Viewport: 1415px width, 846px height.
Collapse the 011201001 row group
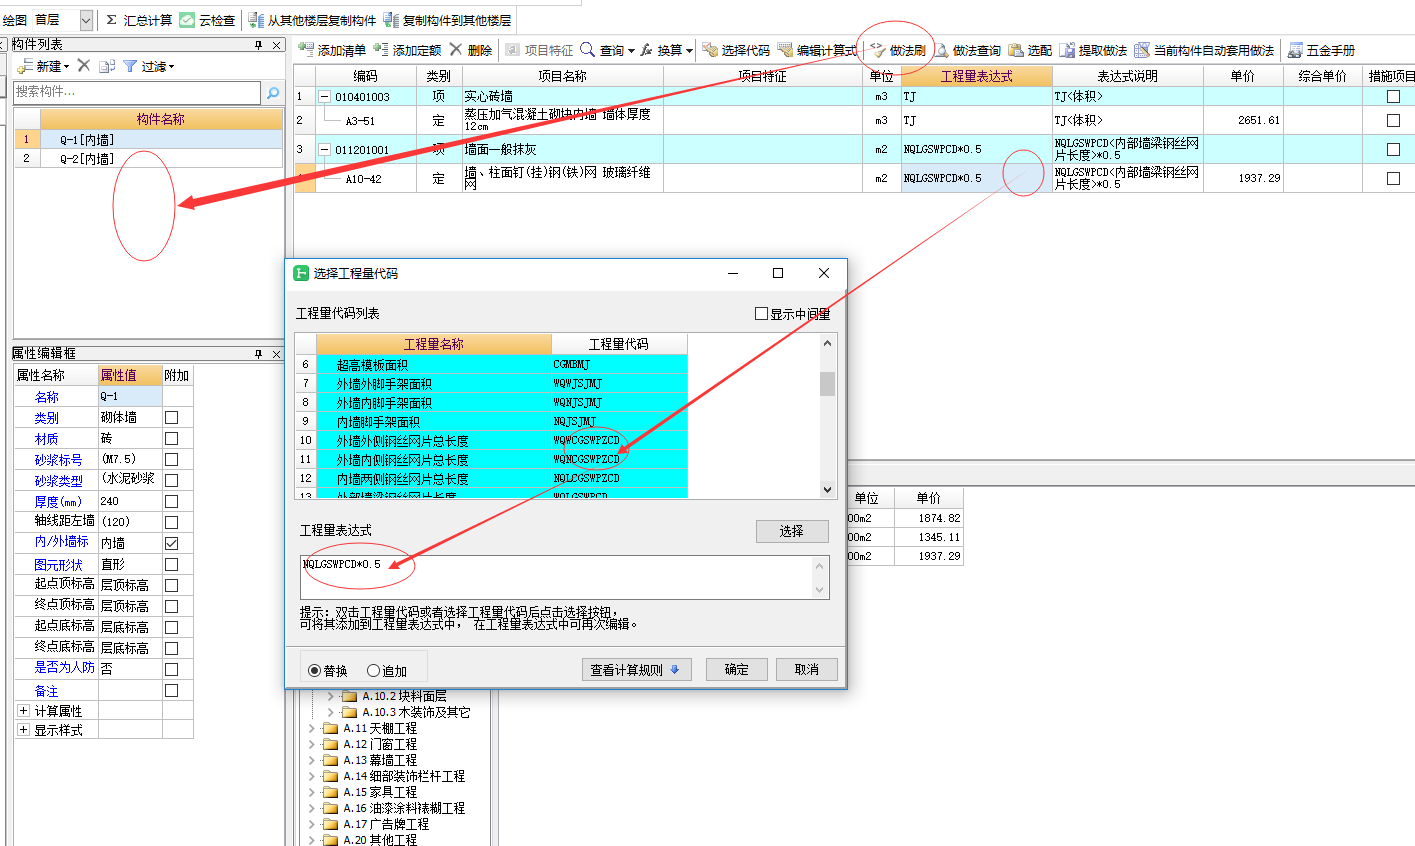pos(324,150)
